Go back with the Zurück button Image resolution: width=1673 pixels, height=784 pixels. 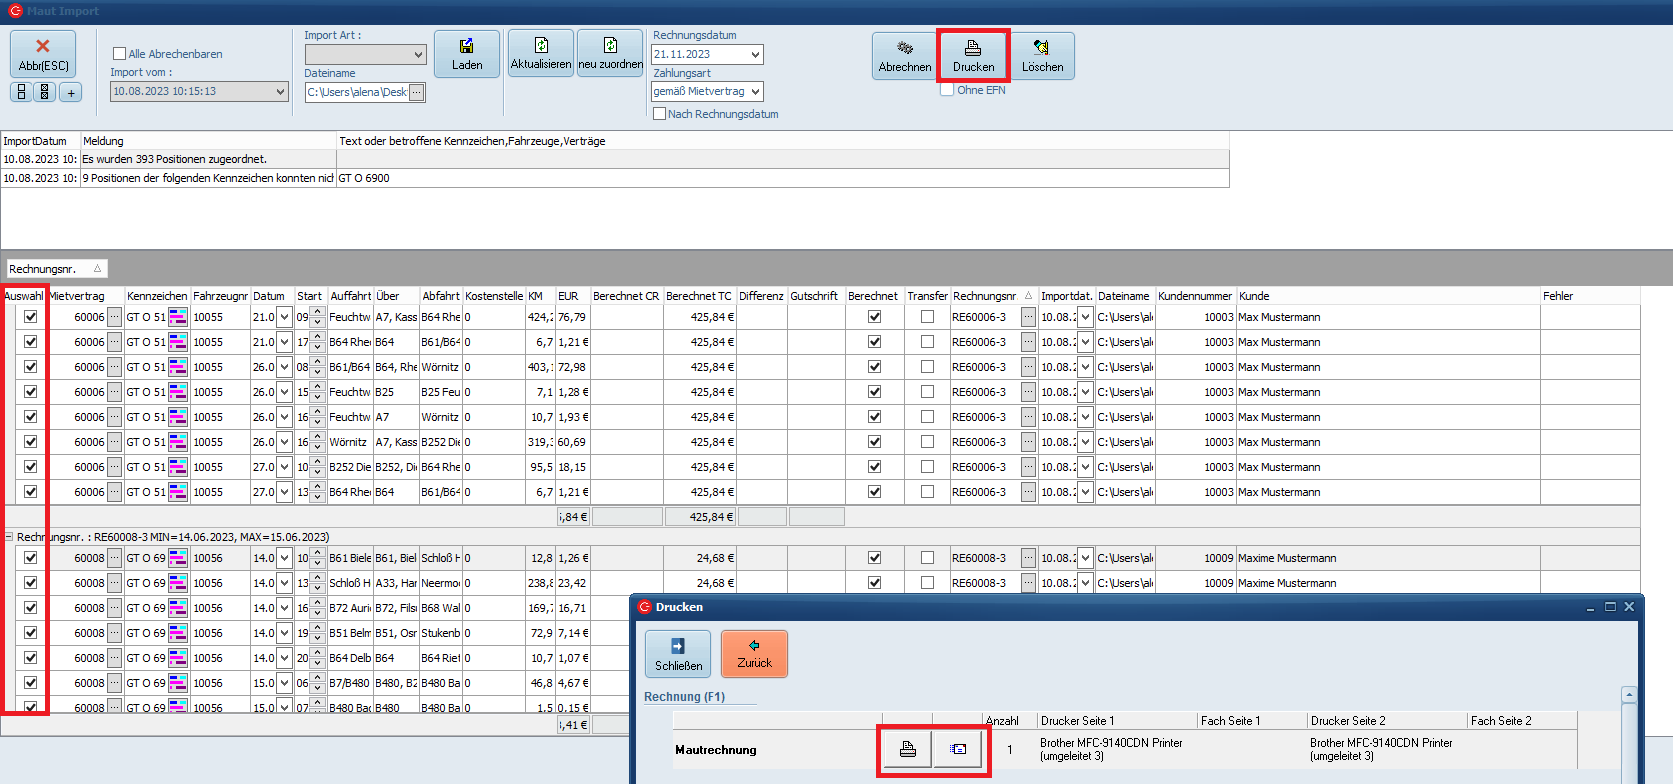[754, 654]
